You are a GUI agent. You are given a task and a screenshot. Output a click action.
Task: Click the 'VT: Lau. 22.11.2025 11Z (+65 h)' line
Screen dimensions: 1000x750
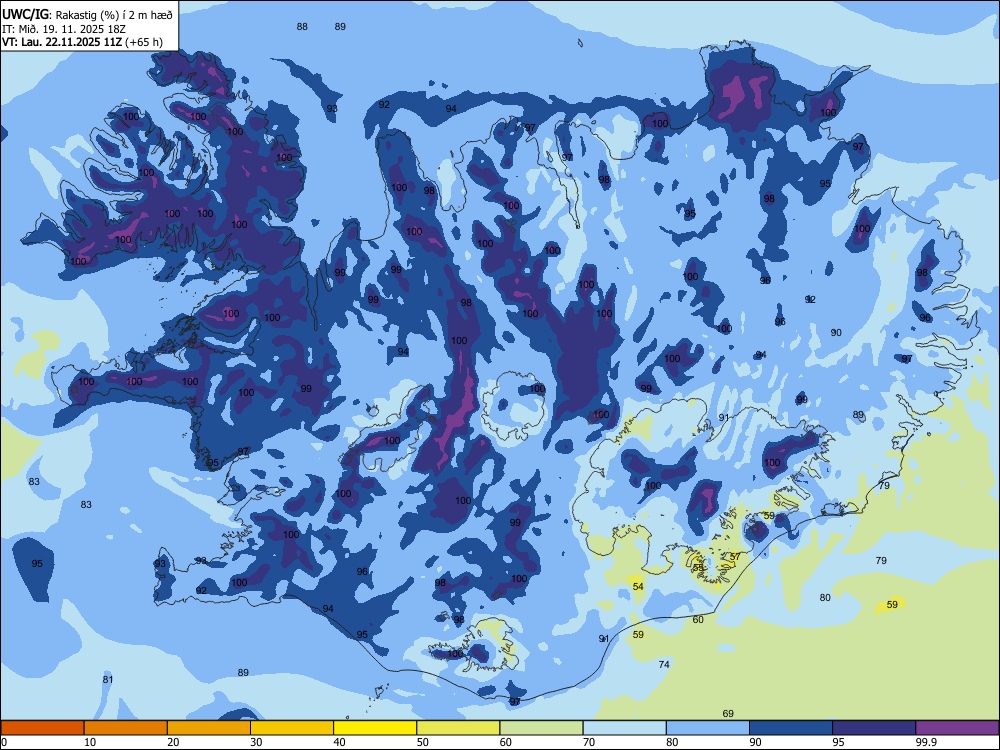82,42
